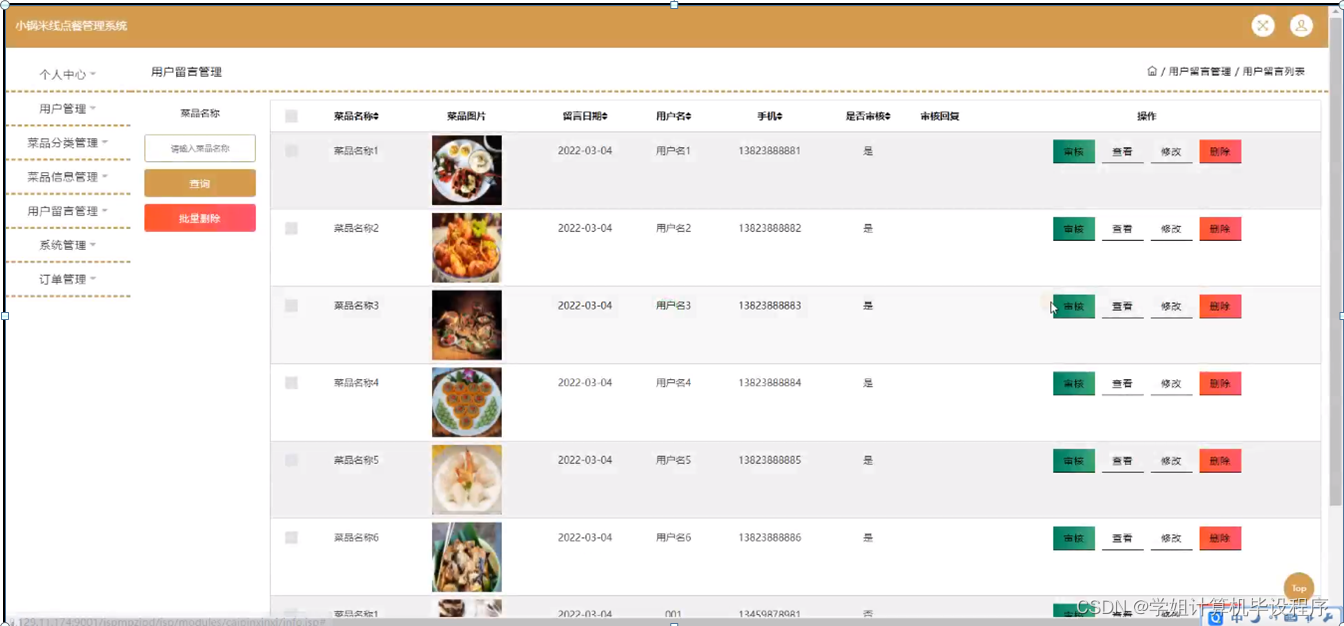1344x626 pixels.
Task: Sort by 是否审核 column arrows
Action: [887, 117]
